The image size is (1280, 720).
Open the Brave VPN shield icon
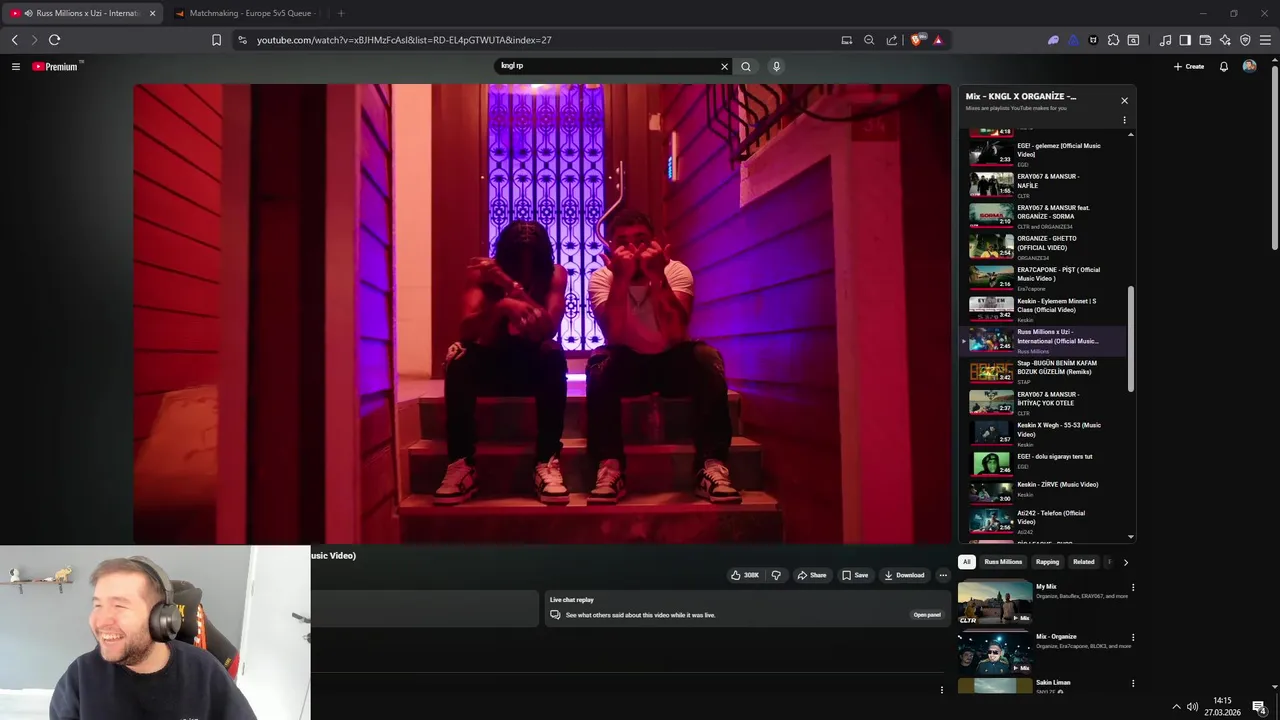point(1245,40)
